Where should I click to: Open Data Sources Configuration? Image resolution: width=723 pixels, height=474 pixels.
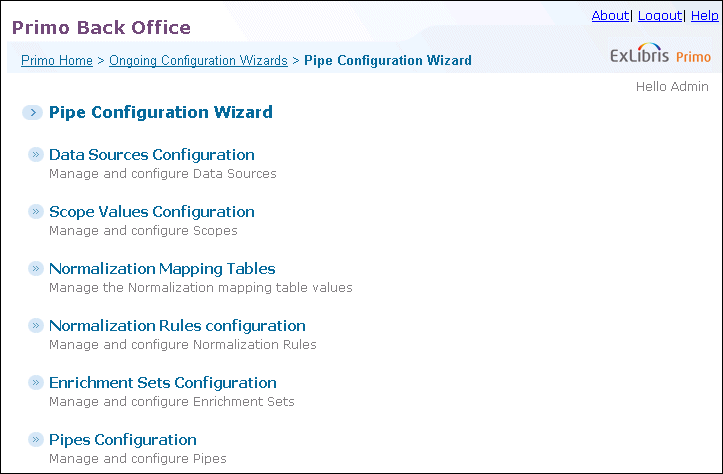click(152, 154)
